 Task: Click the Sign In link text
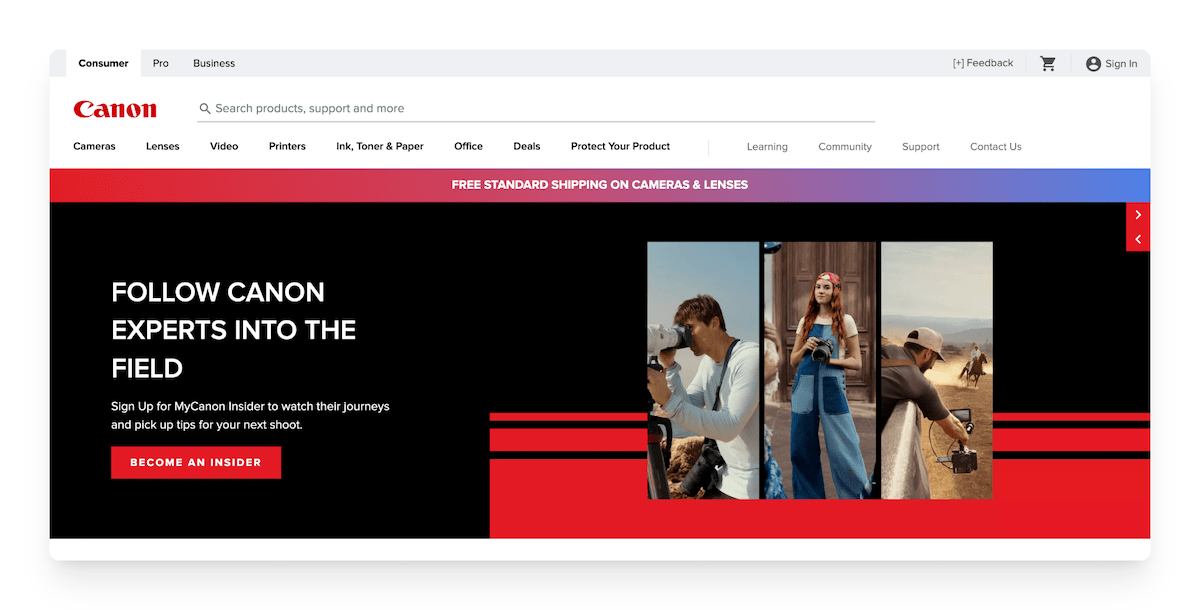(x=1121, y=64)
